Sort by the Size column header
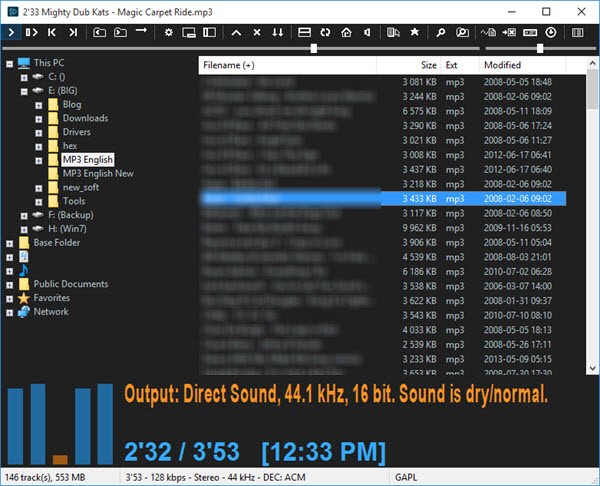The width and height of the screenshot is (600, 486). coord(408,65)
